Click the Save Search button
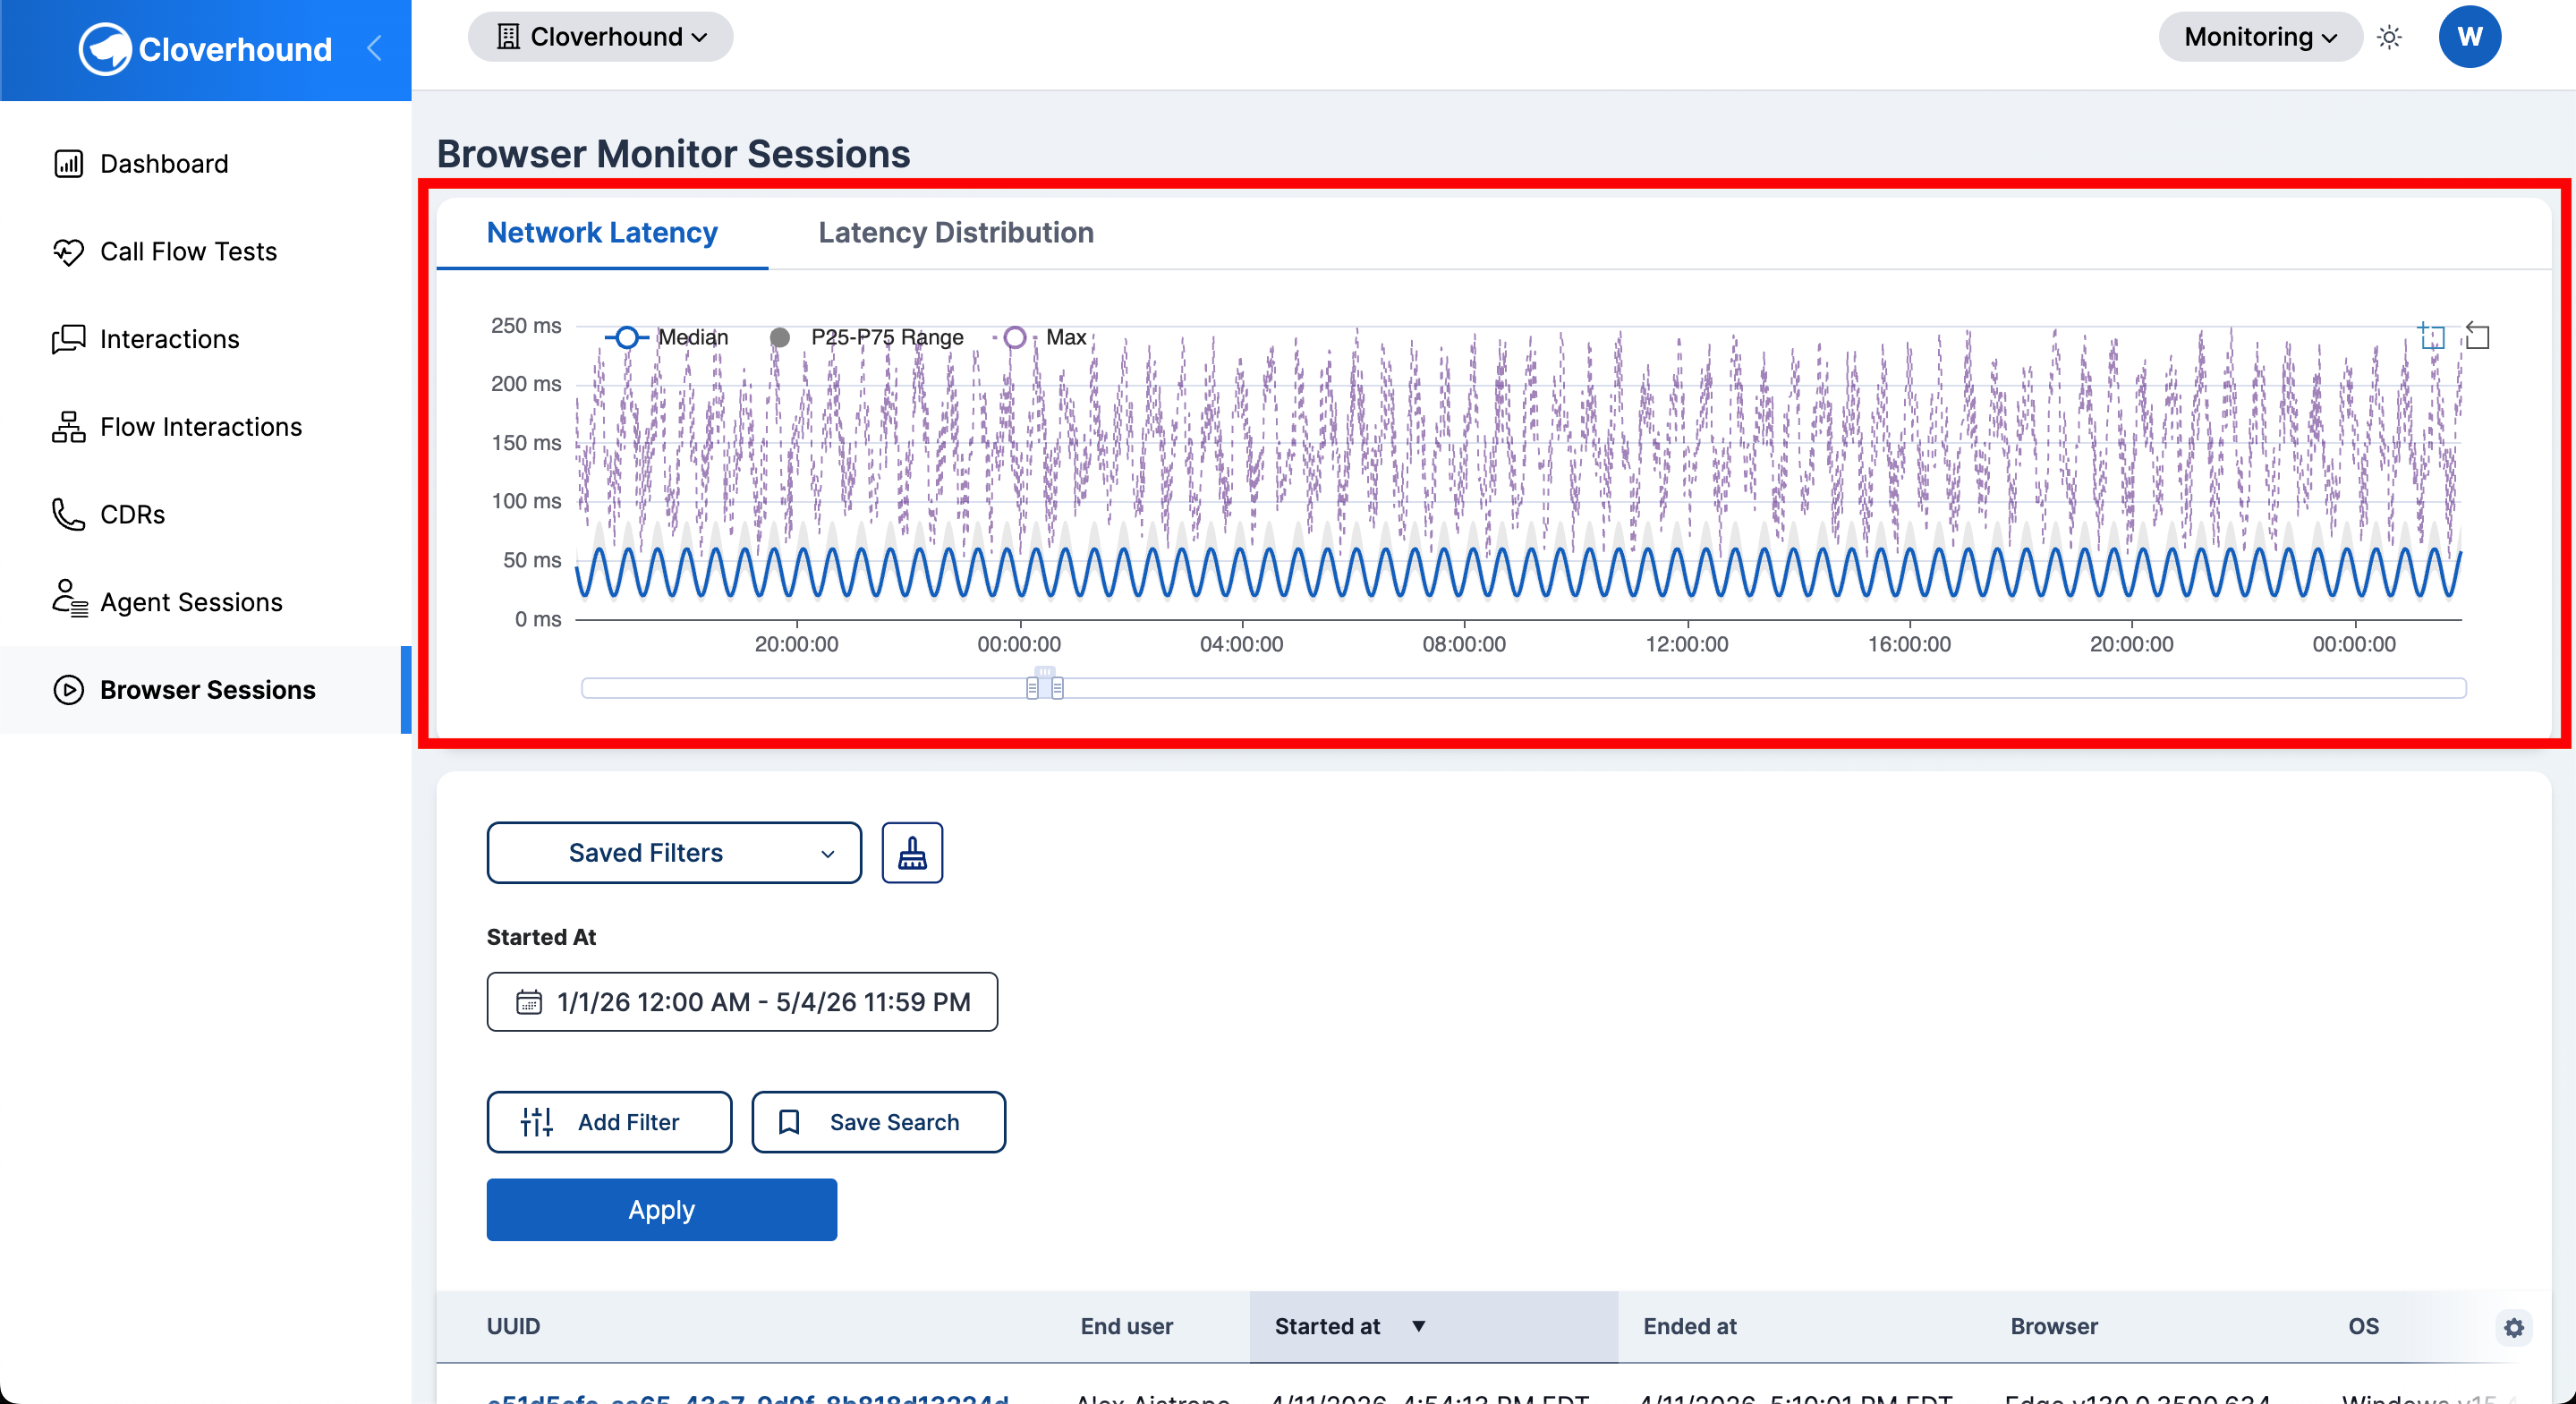The image size is (2576, 1404). [878, 1122]
